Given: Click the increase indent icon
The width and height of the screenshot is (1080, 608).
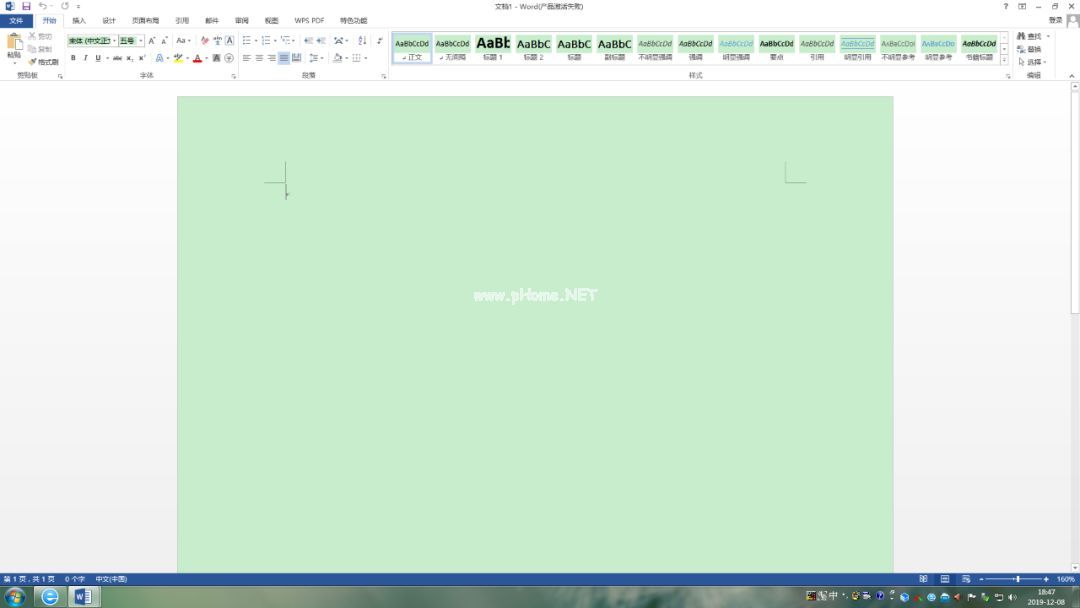Looking at the screenshot, I should [321, 41].
